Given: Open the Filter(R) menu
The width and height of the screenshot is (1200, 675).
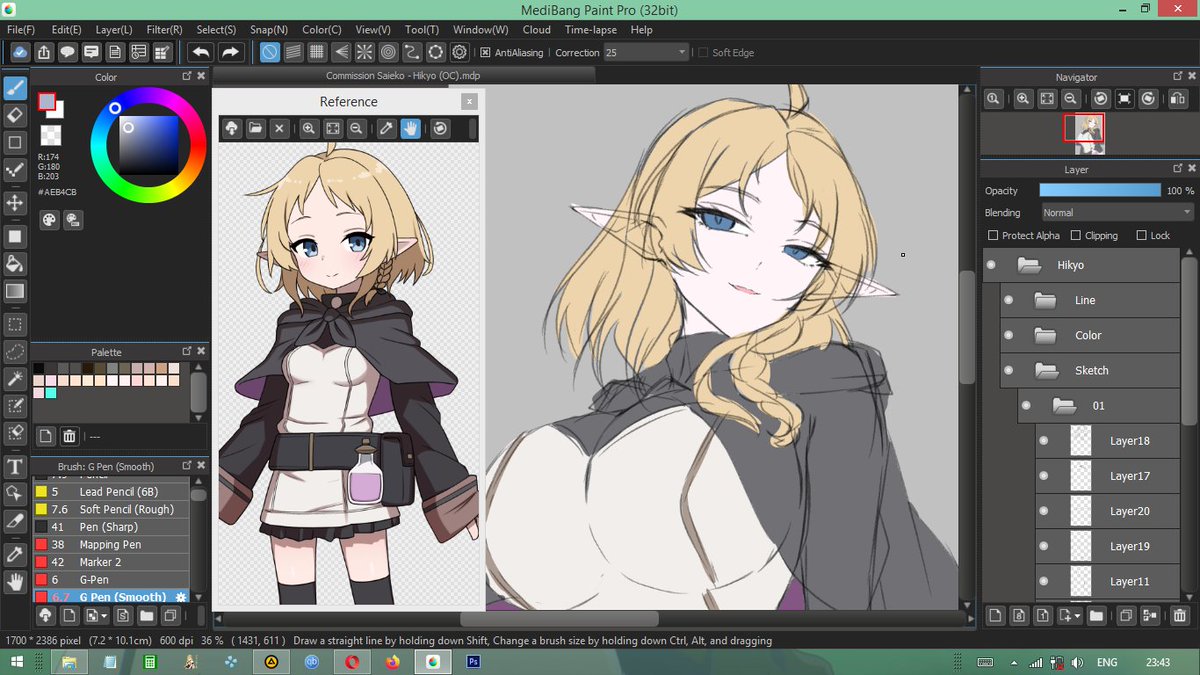Looking at the screenshot, I should pyautogui.click(x=164, y=29).
